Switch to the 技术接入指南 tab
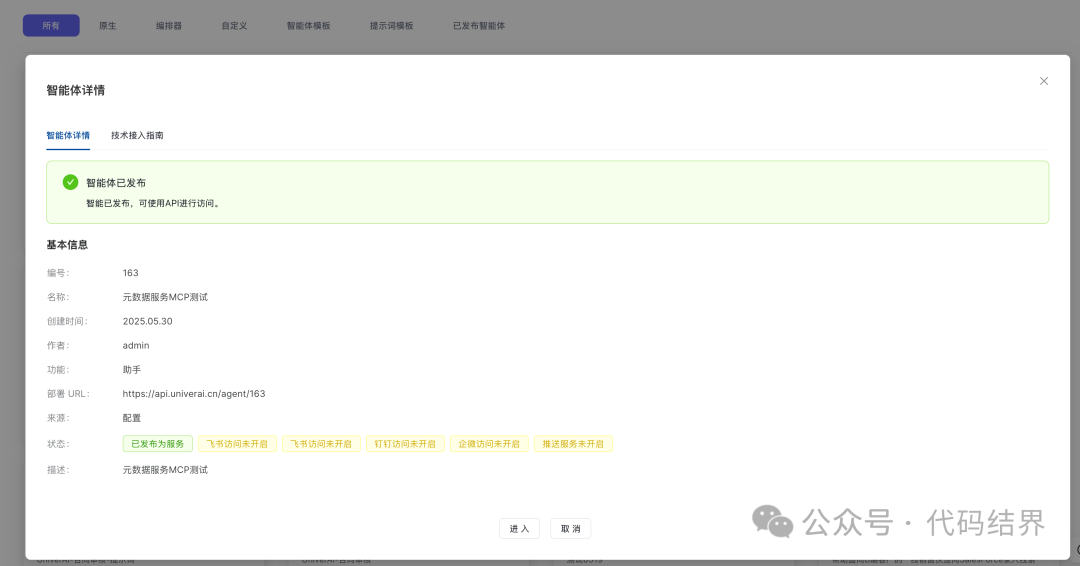1080x566 pixels. pos(137,135)
